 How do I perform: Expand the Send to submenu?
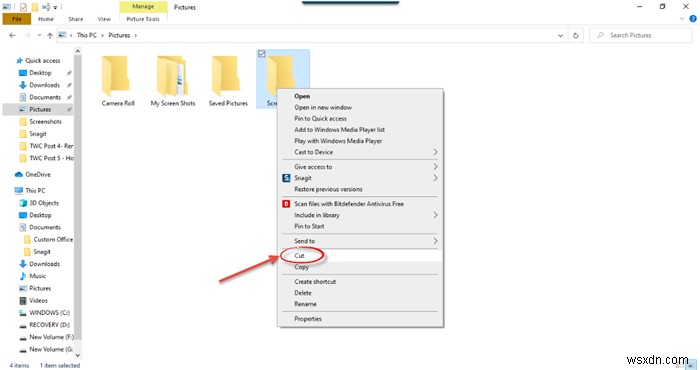pyautogui.click(x=360, y=241)
